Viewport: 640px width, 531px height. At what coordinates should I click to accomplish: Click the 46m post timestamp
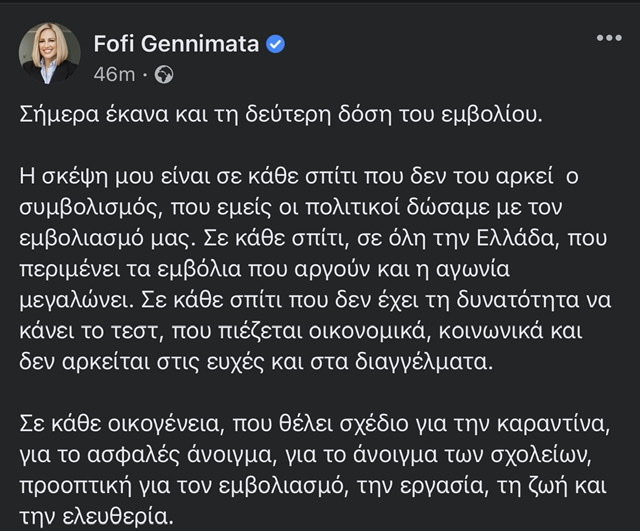point(108,74)
